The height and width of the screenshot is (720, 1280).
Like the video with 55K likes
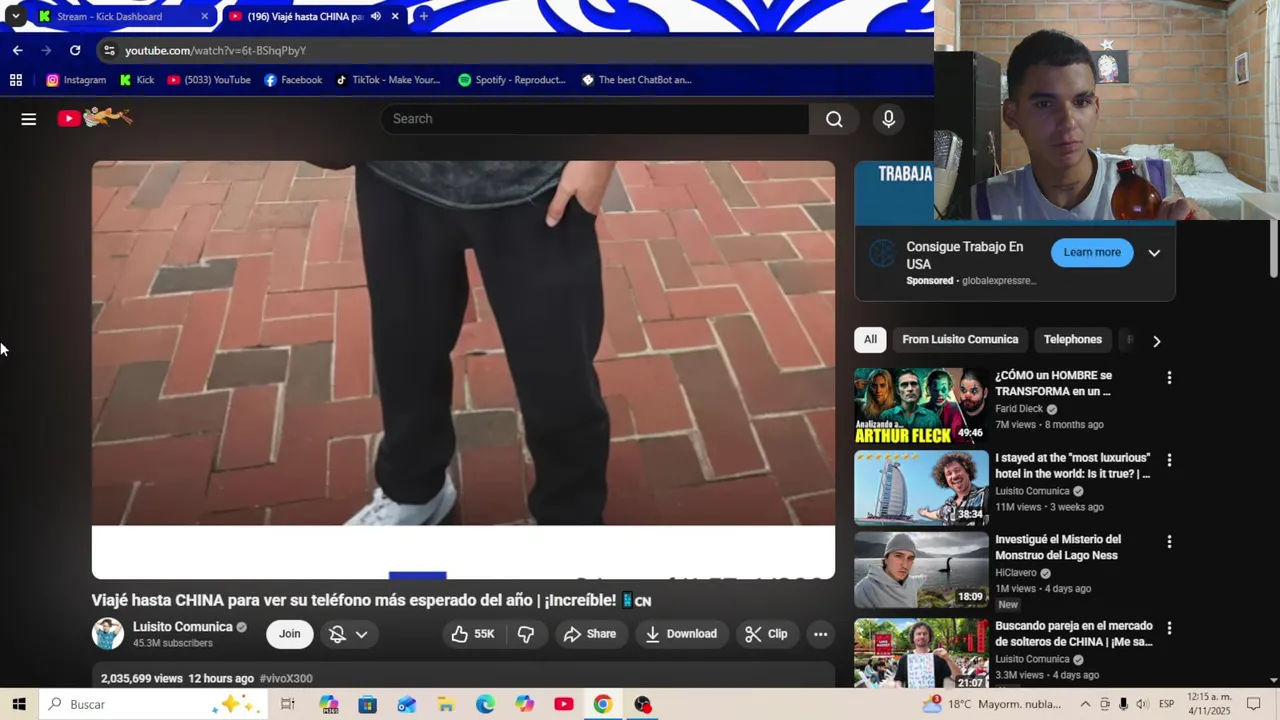pyautogui.click(x=473, y=634)
